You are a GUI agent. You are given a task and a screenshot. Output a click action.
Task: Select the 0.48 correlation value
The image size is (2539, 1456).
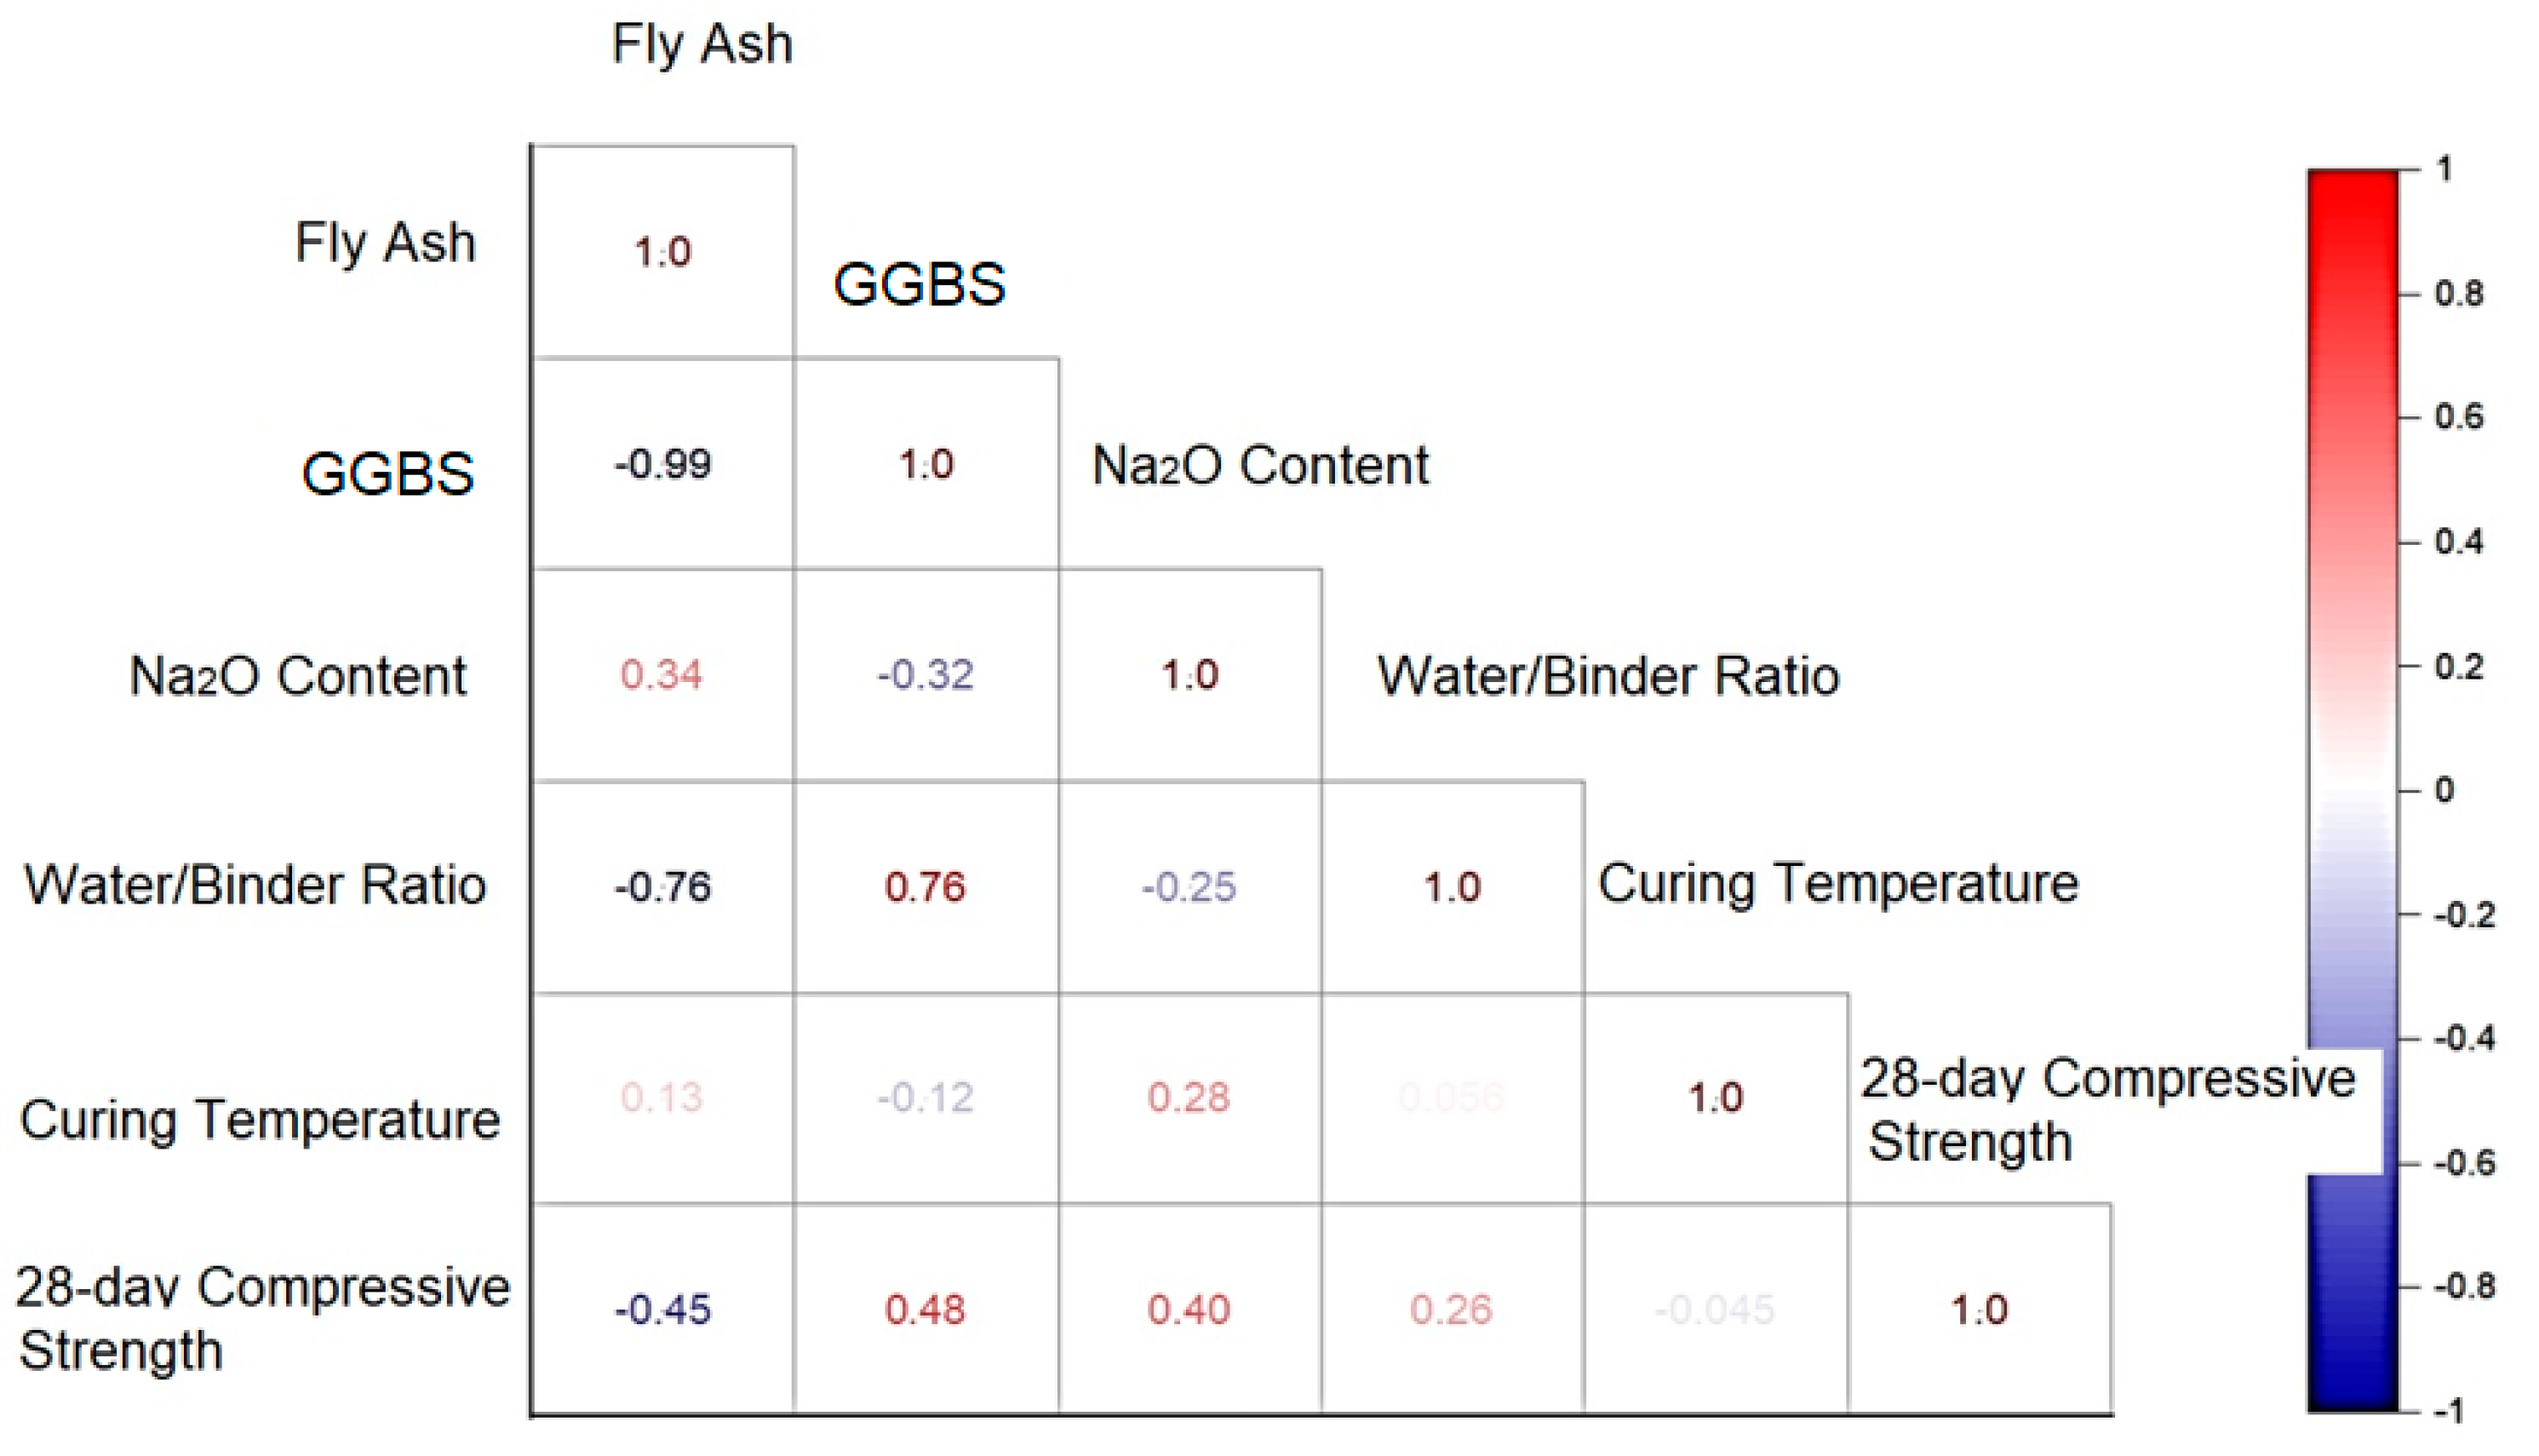click(x=925, y=1309)
